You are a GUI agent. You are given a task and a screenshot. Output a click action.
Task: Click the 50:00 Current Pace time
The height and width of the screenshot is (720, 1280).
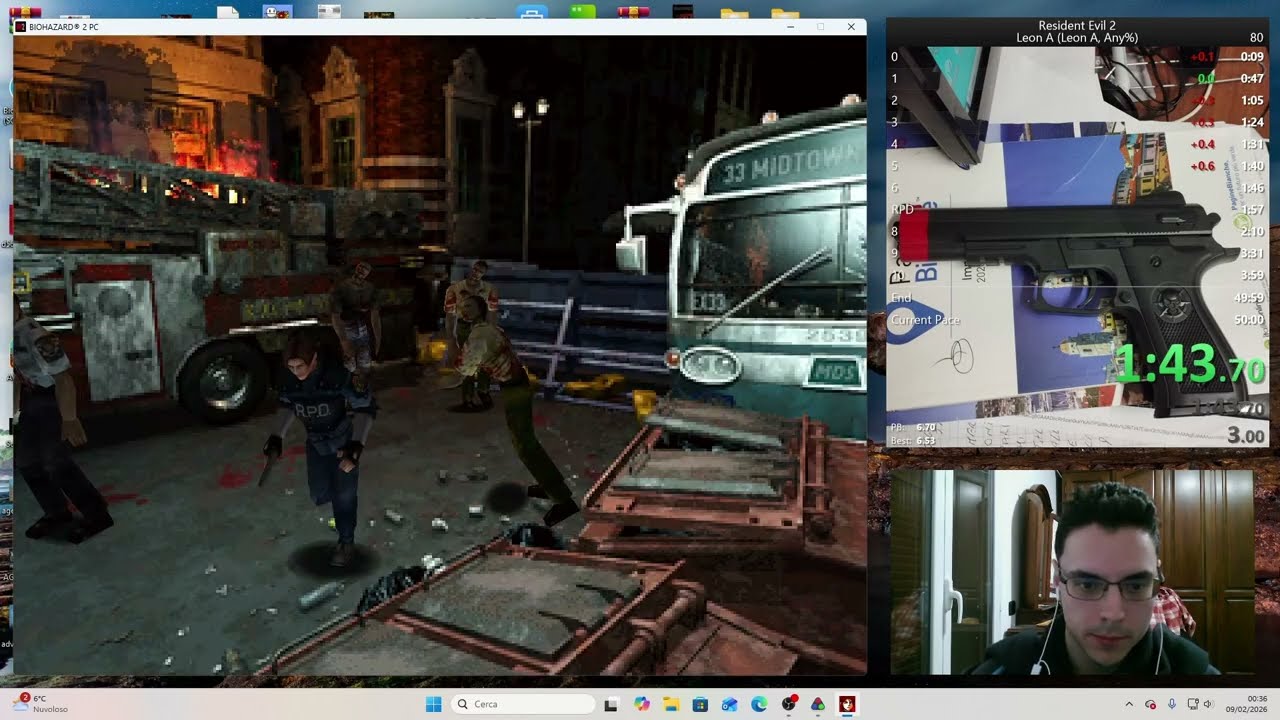[x=1250, y=320]
